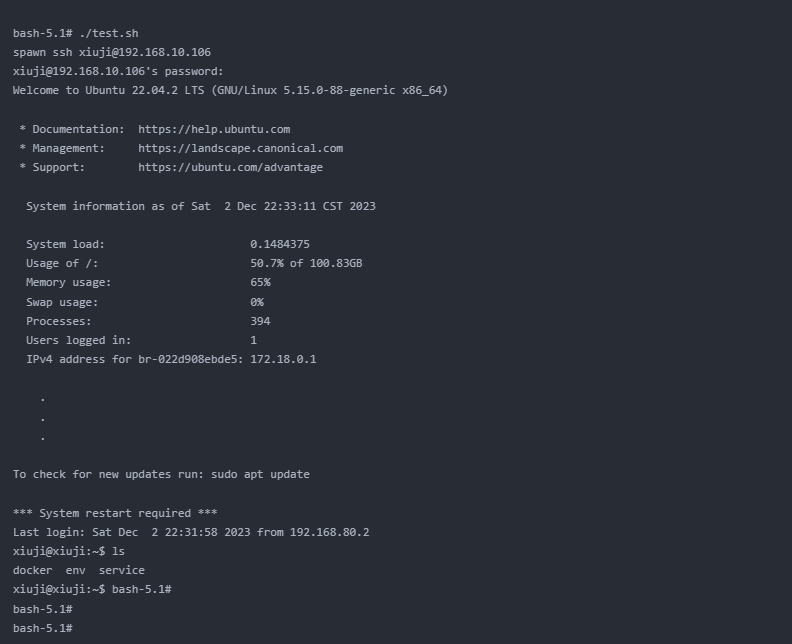Click the service directory name in ls output
Viewport: 792px width, 644px height.
(x=122, y=570)
